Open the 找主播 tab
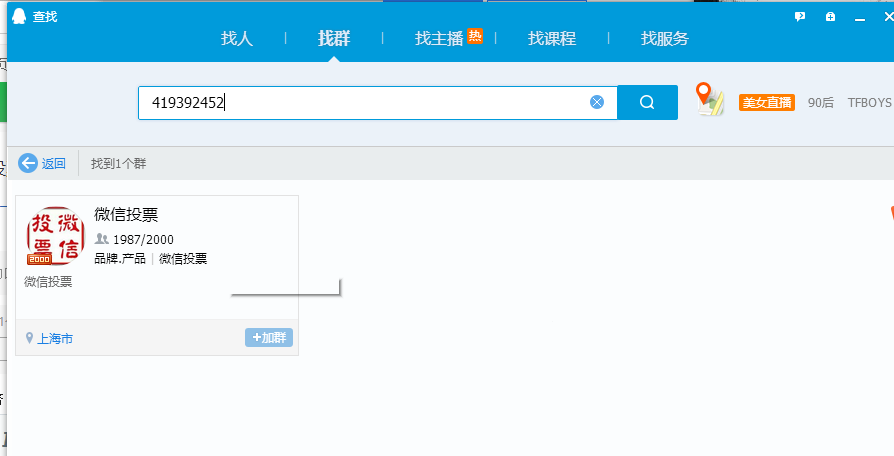 440,38
